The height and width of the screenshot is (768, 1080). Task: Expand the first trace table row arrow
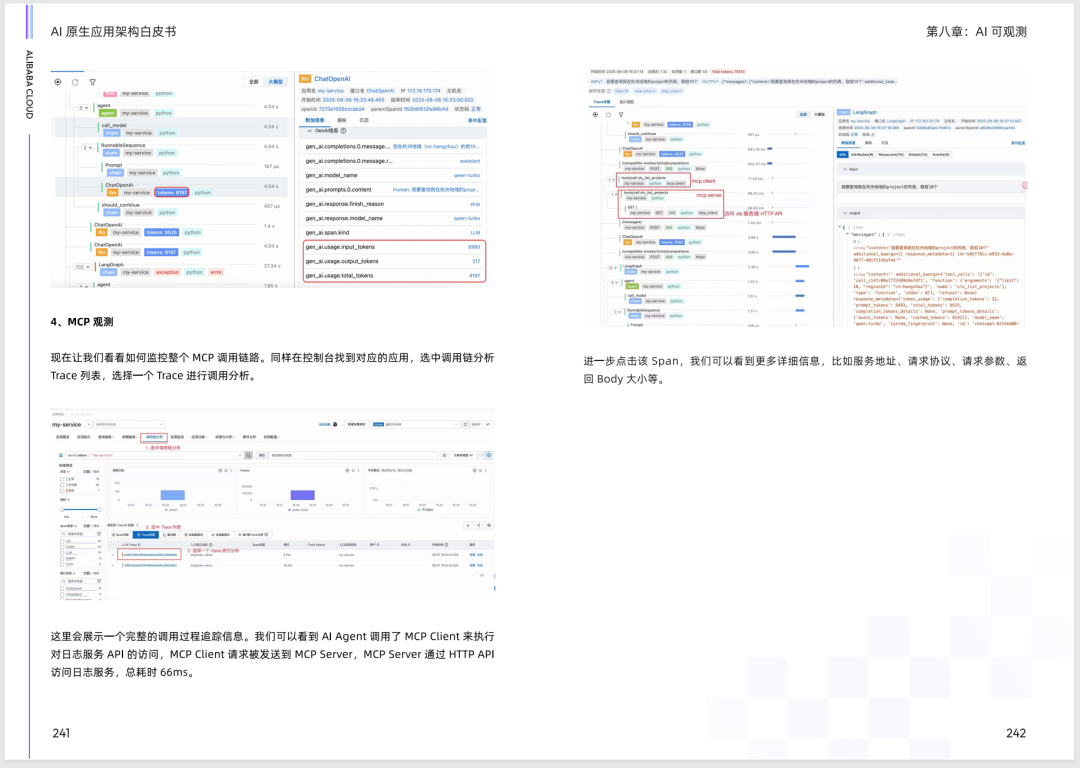[112, 554]
